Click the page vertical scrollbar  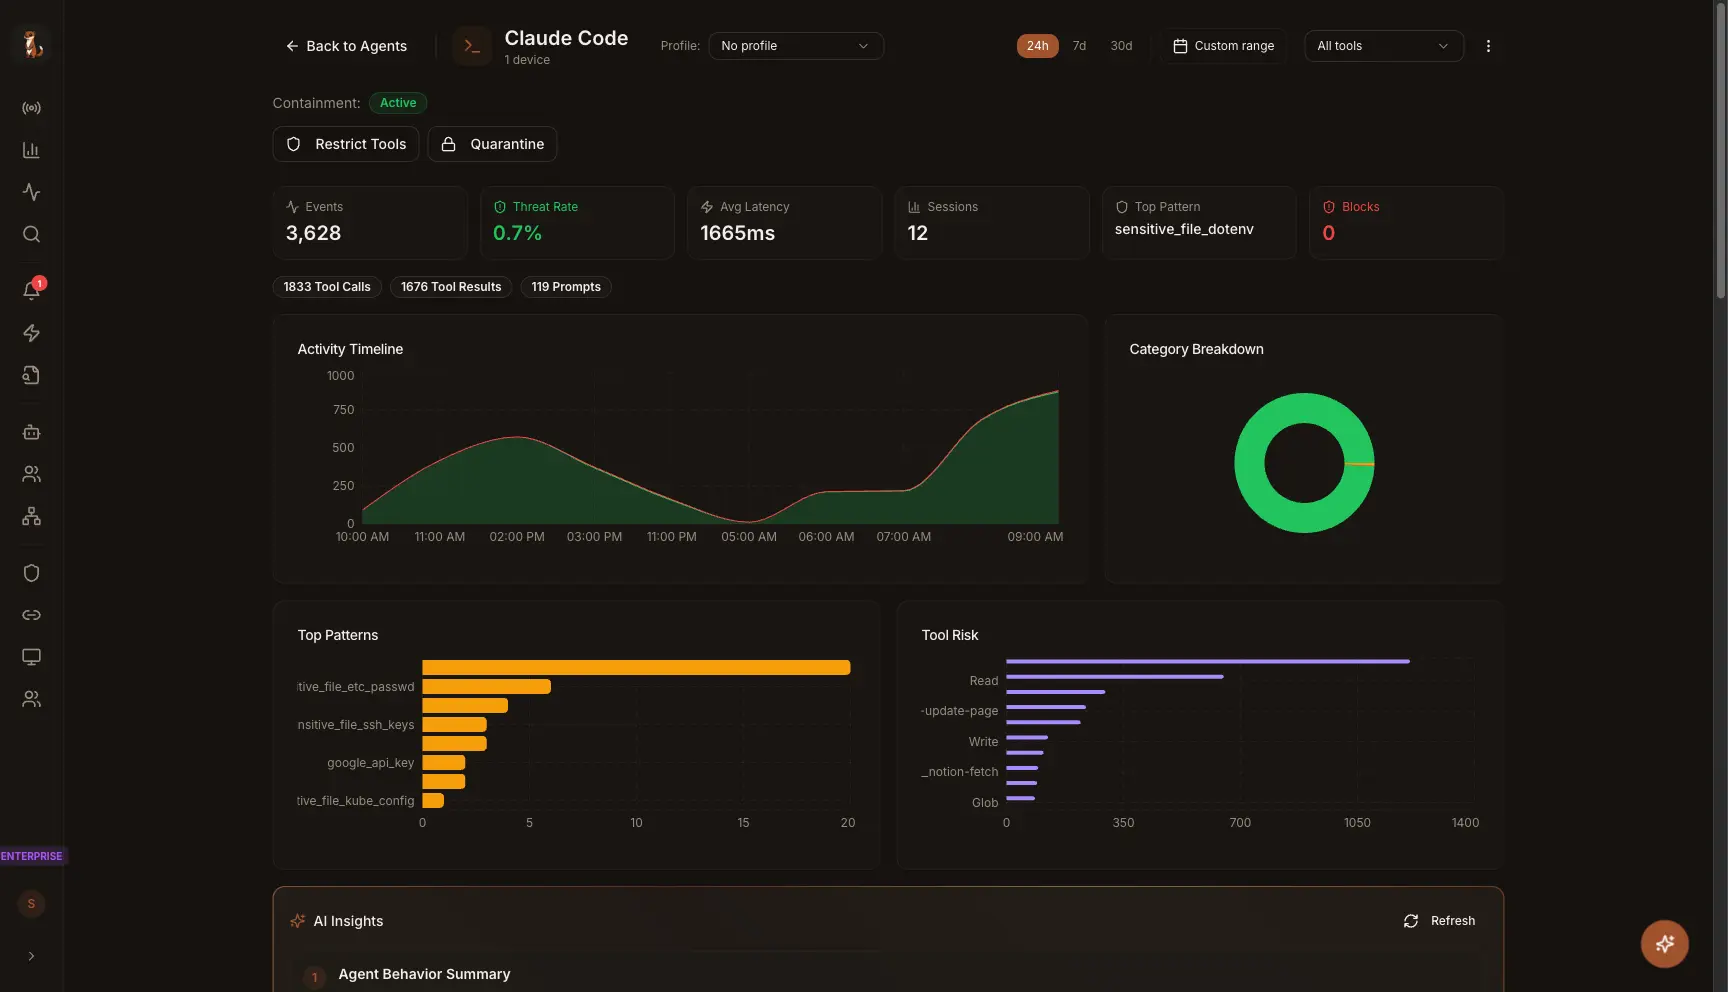[1720, 150]
